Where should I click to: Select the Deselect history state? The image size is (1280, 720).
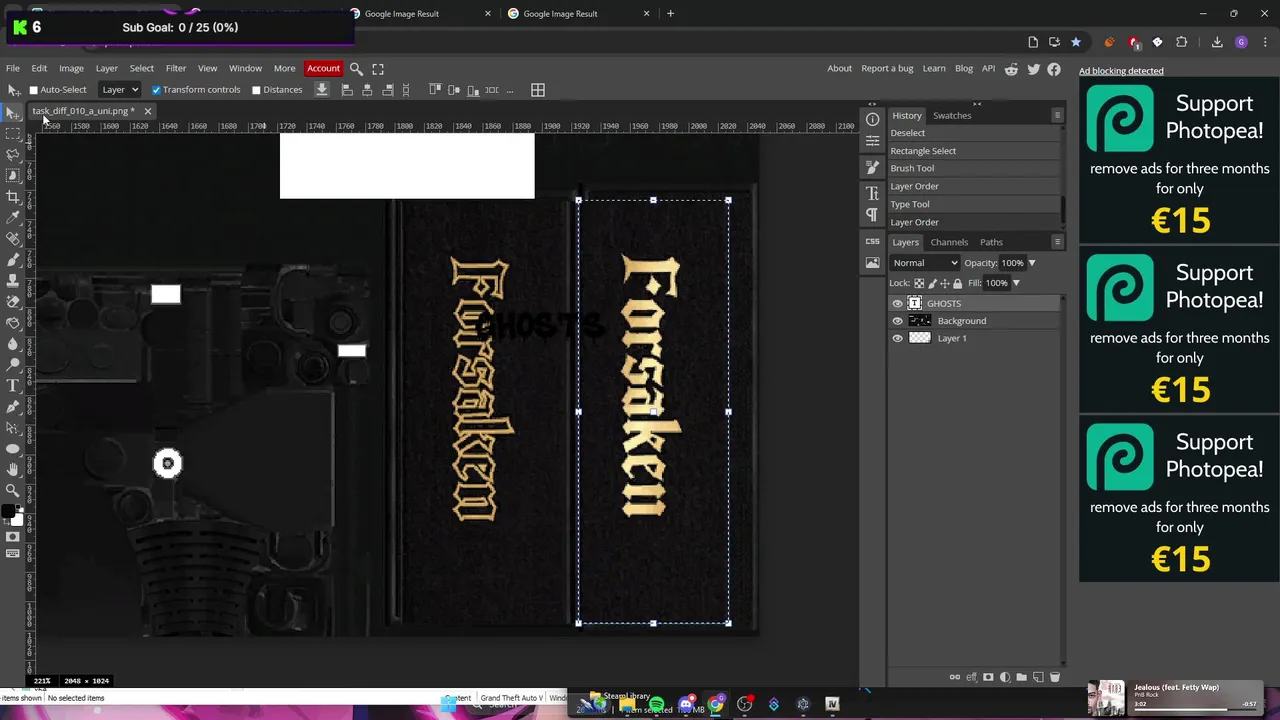pyautogui.click(x=974, y=133)
